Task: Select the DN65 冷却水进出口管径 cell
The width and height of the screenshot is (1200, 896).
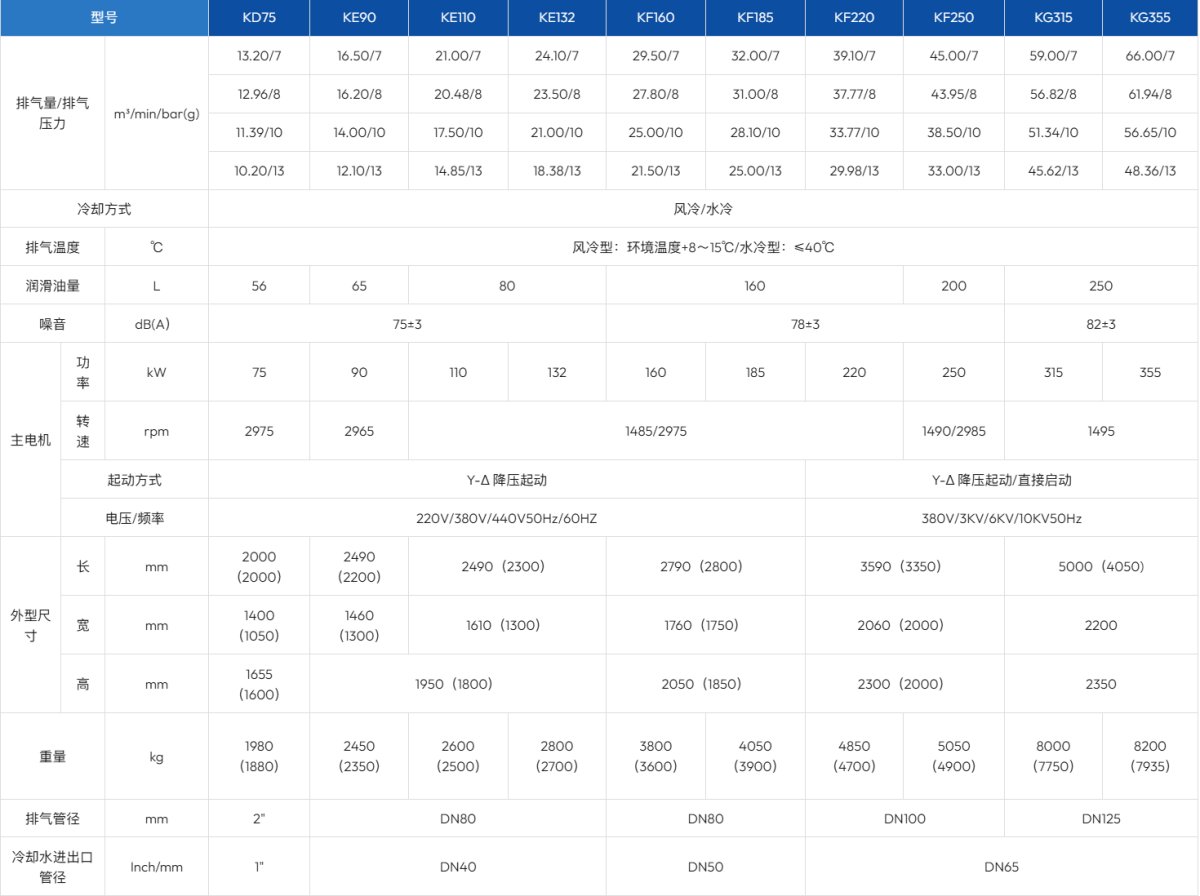Action: [1001, 865]
